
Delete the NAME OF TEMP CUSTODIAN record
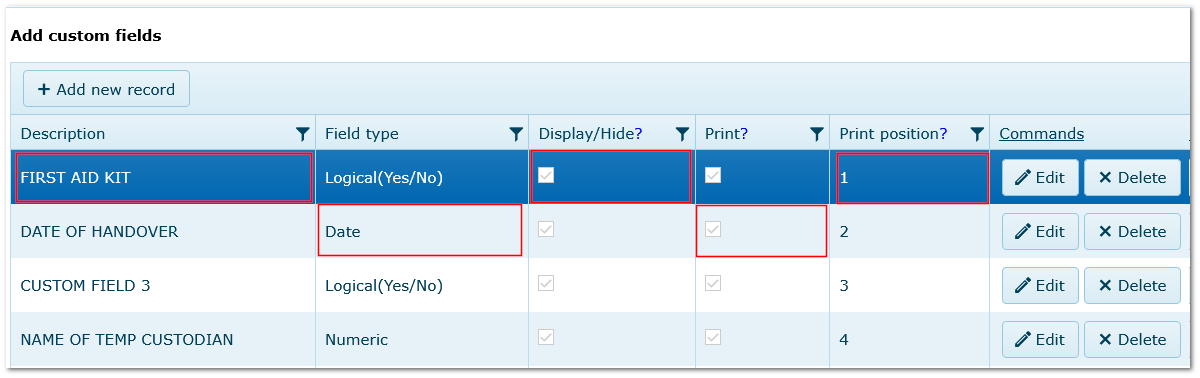pyautogui.click(x=1132, y=339)
